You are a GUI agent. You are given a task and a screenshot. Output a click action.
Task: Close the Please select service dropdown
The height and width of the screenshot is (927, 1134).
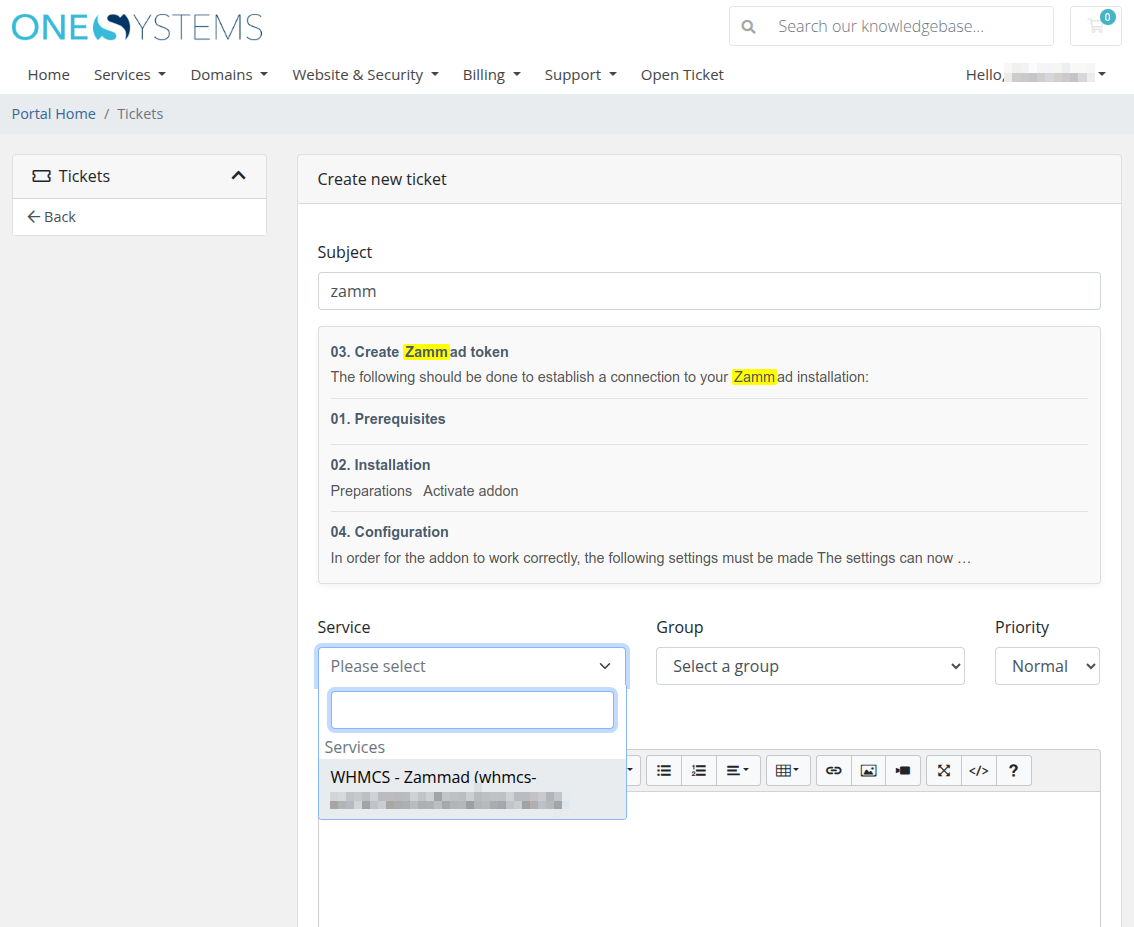pos(472,666)
